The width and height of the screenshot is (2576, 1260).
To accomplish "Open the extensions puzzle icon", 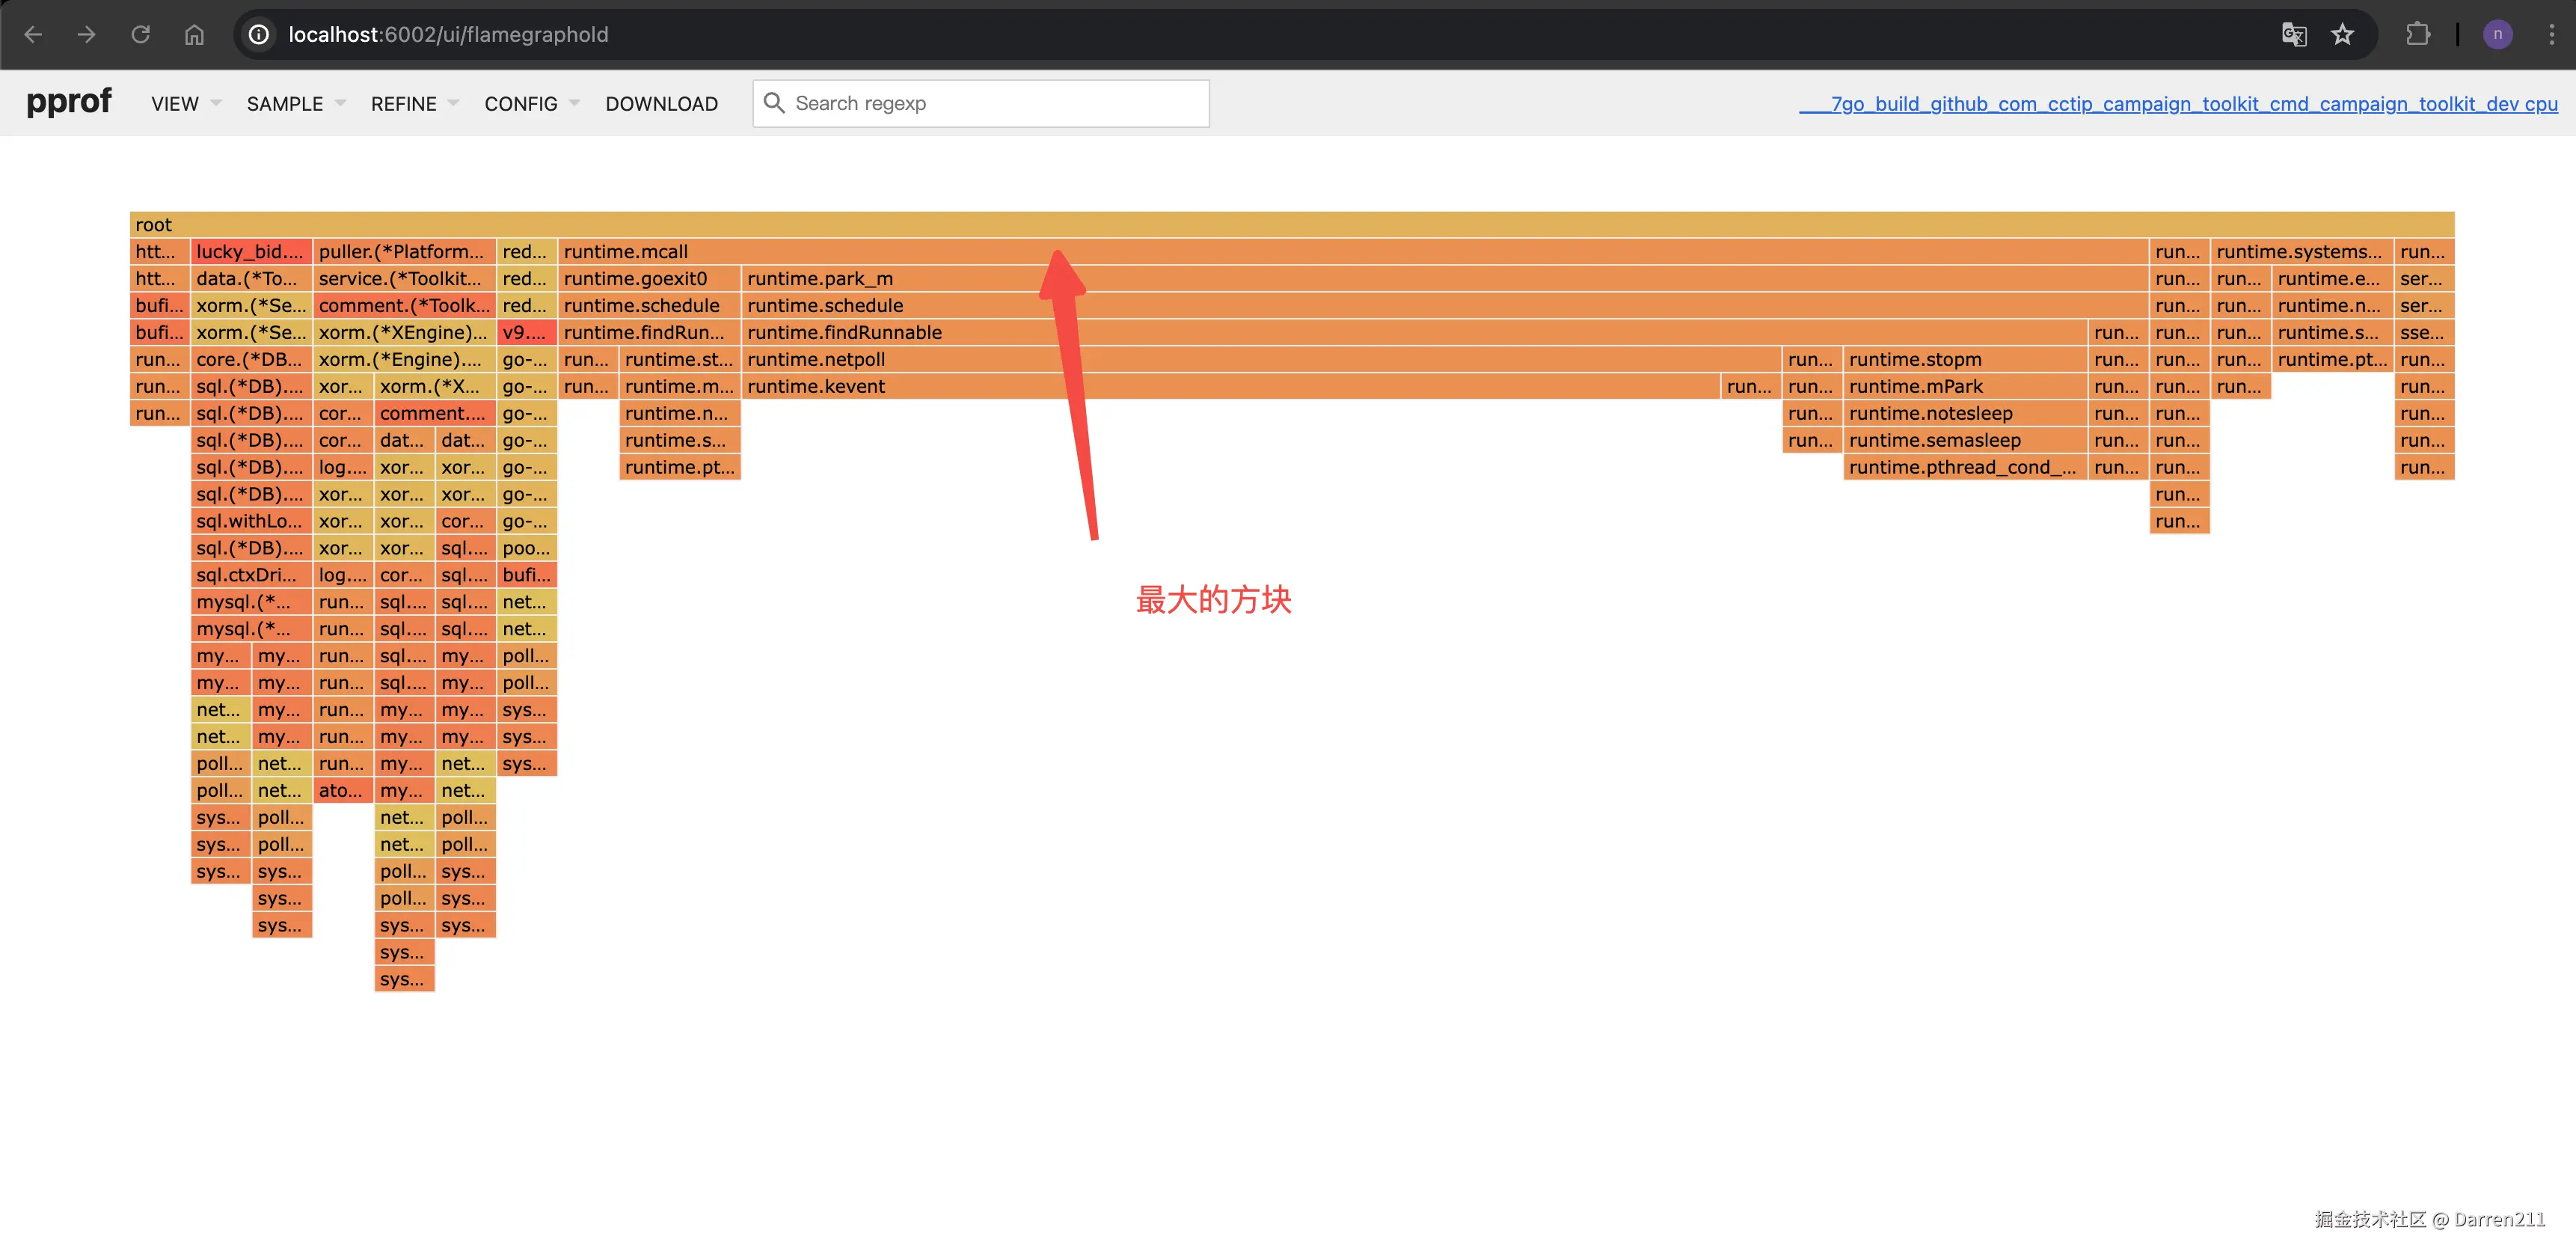I will coord(2417,34).
